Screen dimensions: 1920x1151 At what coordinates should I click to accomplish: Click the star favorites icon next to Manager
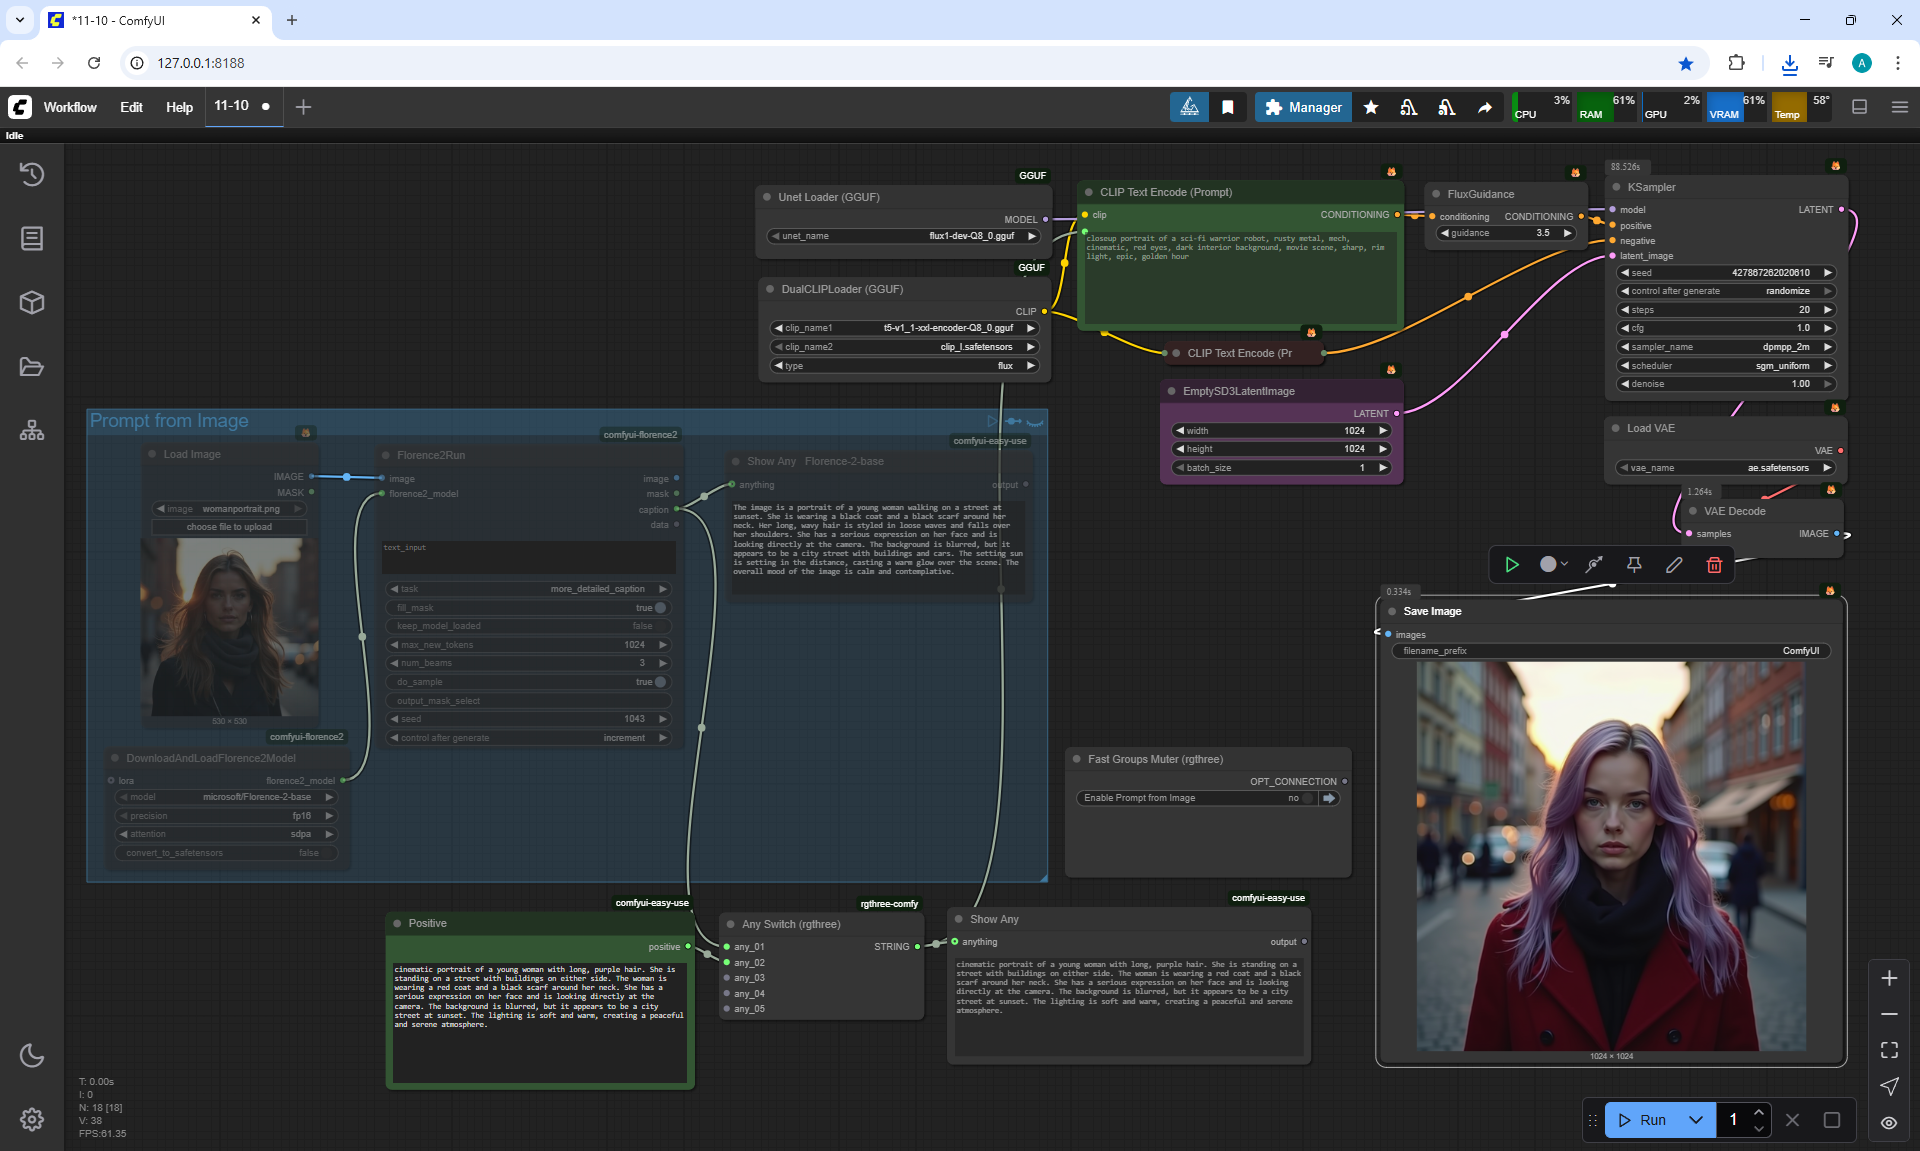1371,107
